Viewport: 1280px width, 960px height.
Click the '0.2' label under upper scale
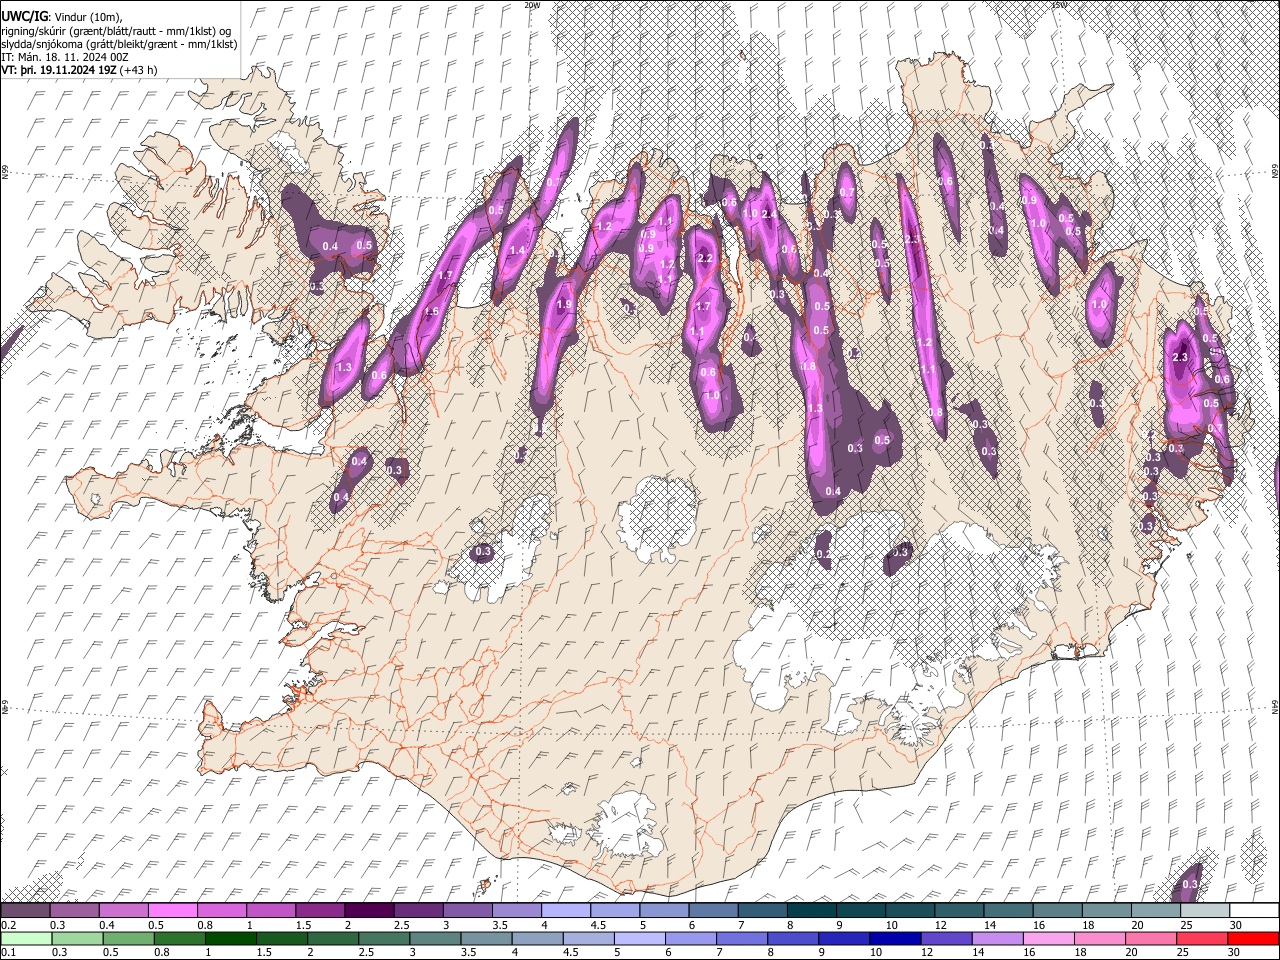8,925
